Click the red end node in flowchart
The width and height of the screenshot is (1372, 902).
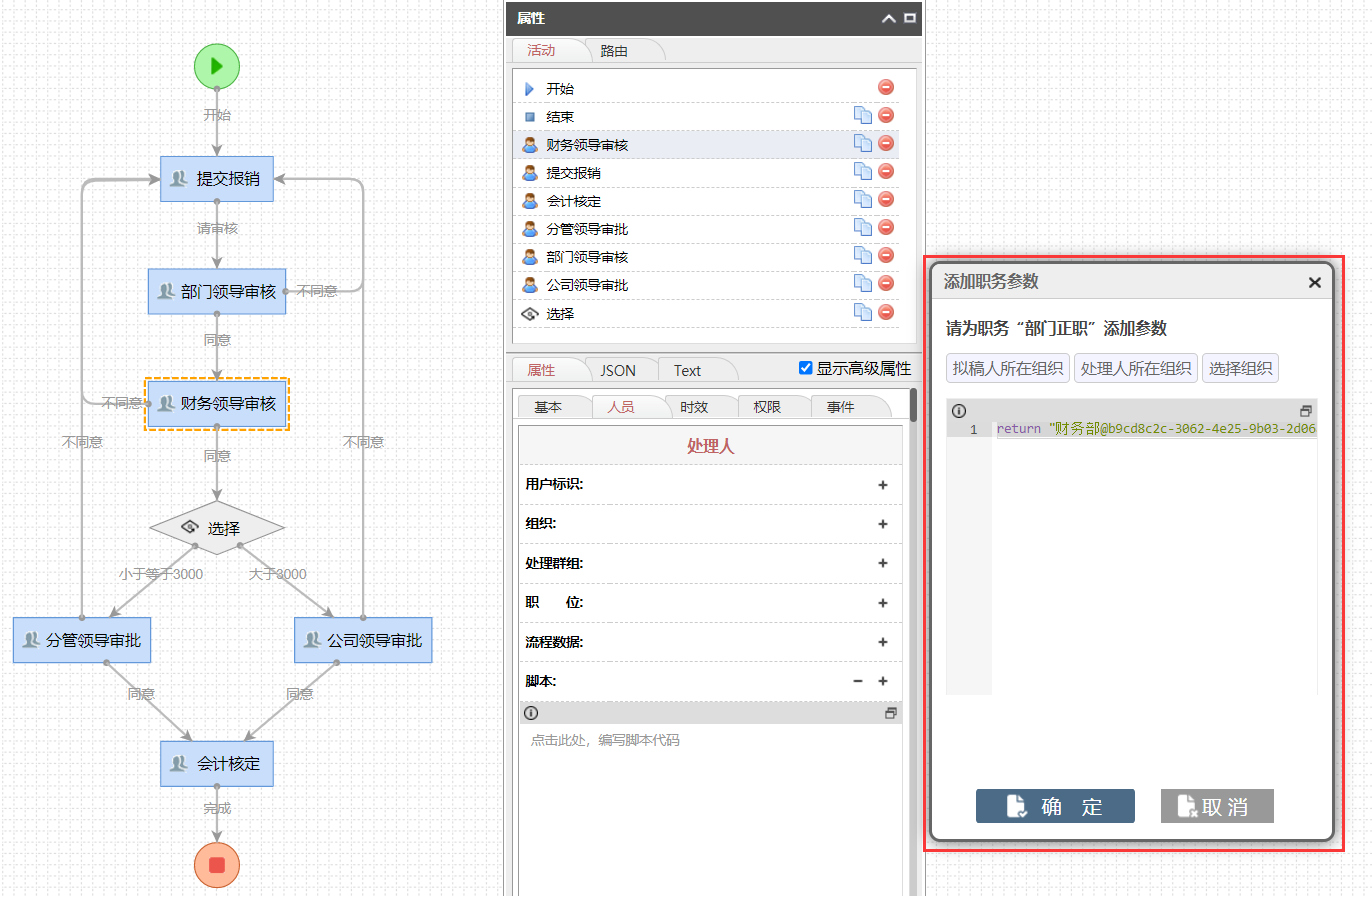(x=217, y=865)
